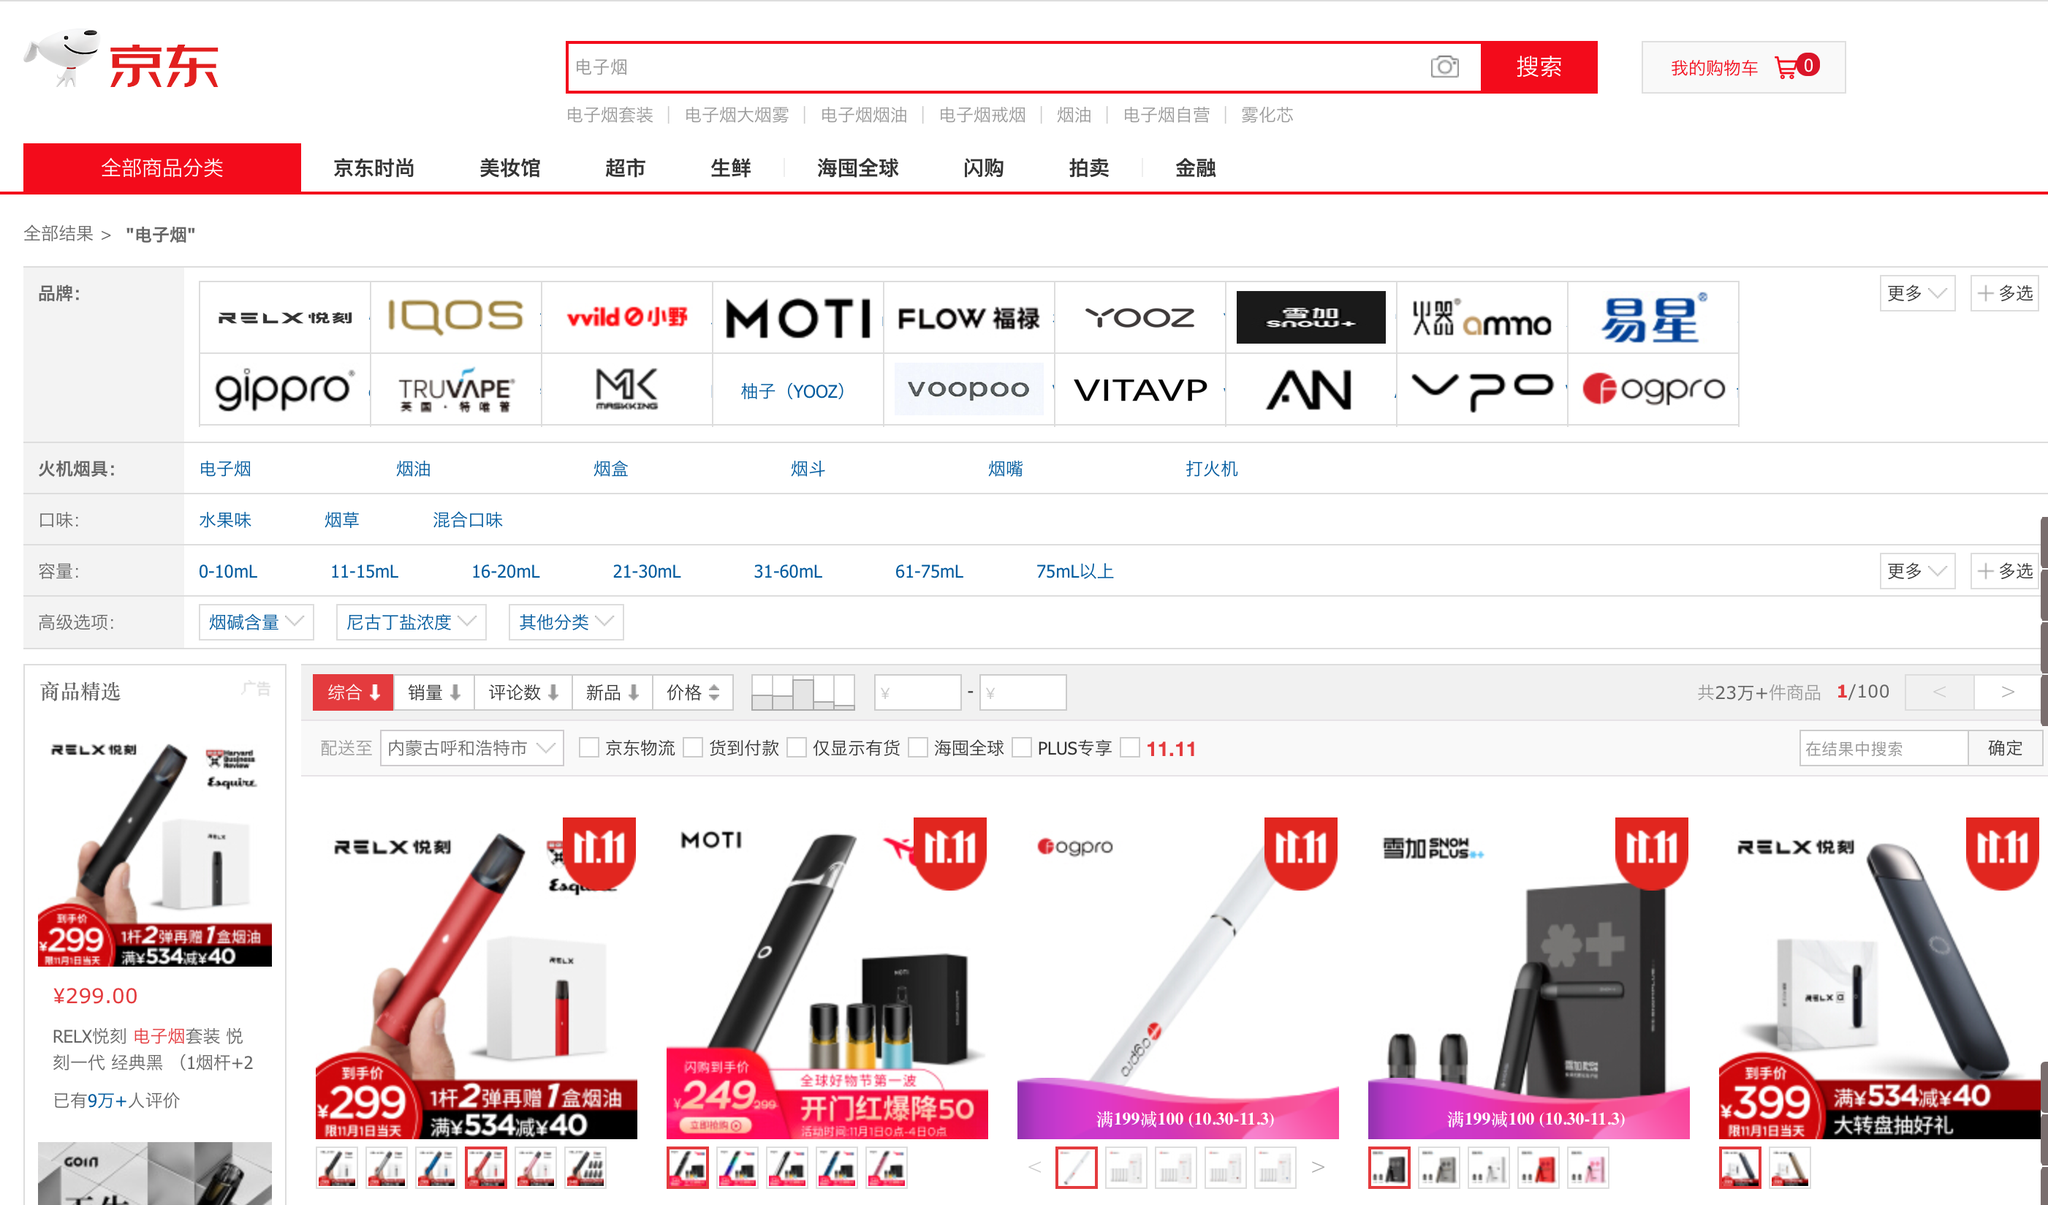Viewport: 2048px width, 1205px height.
Task: Open the 美妆馆 nav item
Action: (510, 168)
